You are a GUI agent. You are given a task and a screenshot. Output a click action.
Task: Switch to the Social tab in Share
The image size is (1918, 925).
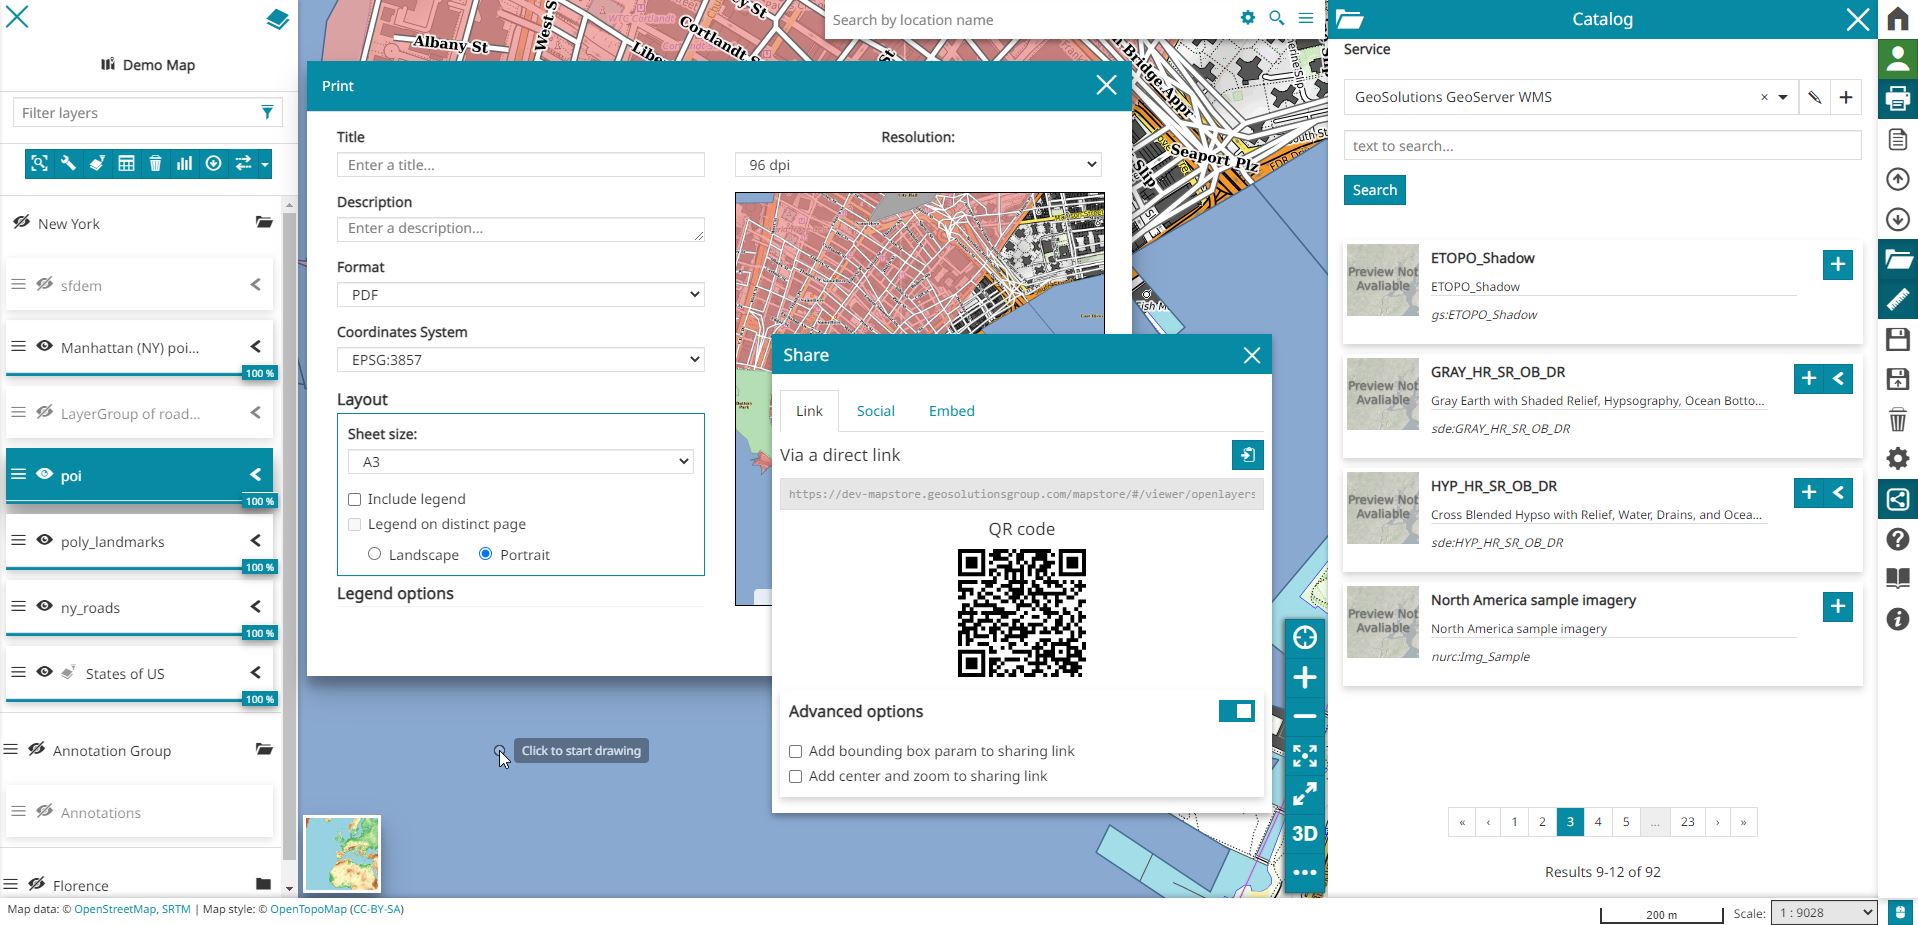tap(875, 411)
